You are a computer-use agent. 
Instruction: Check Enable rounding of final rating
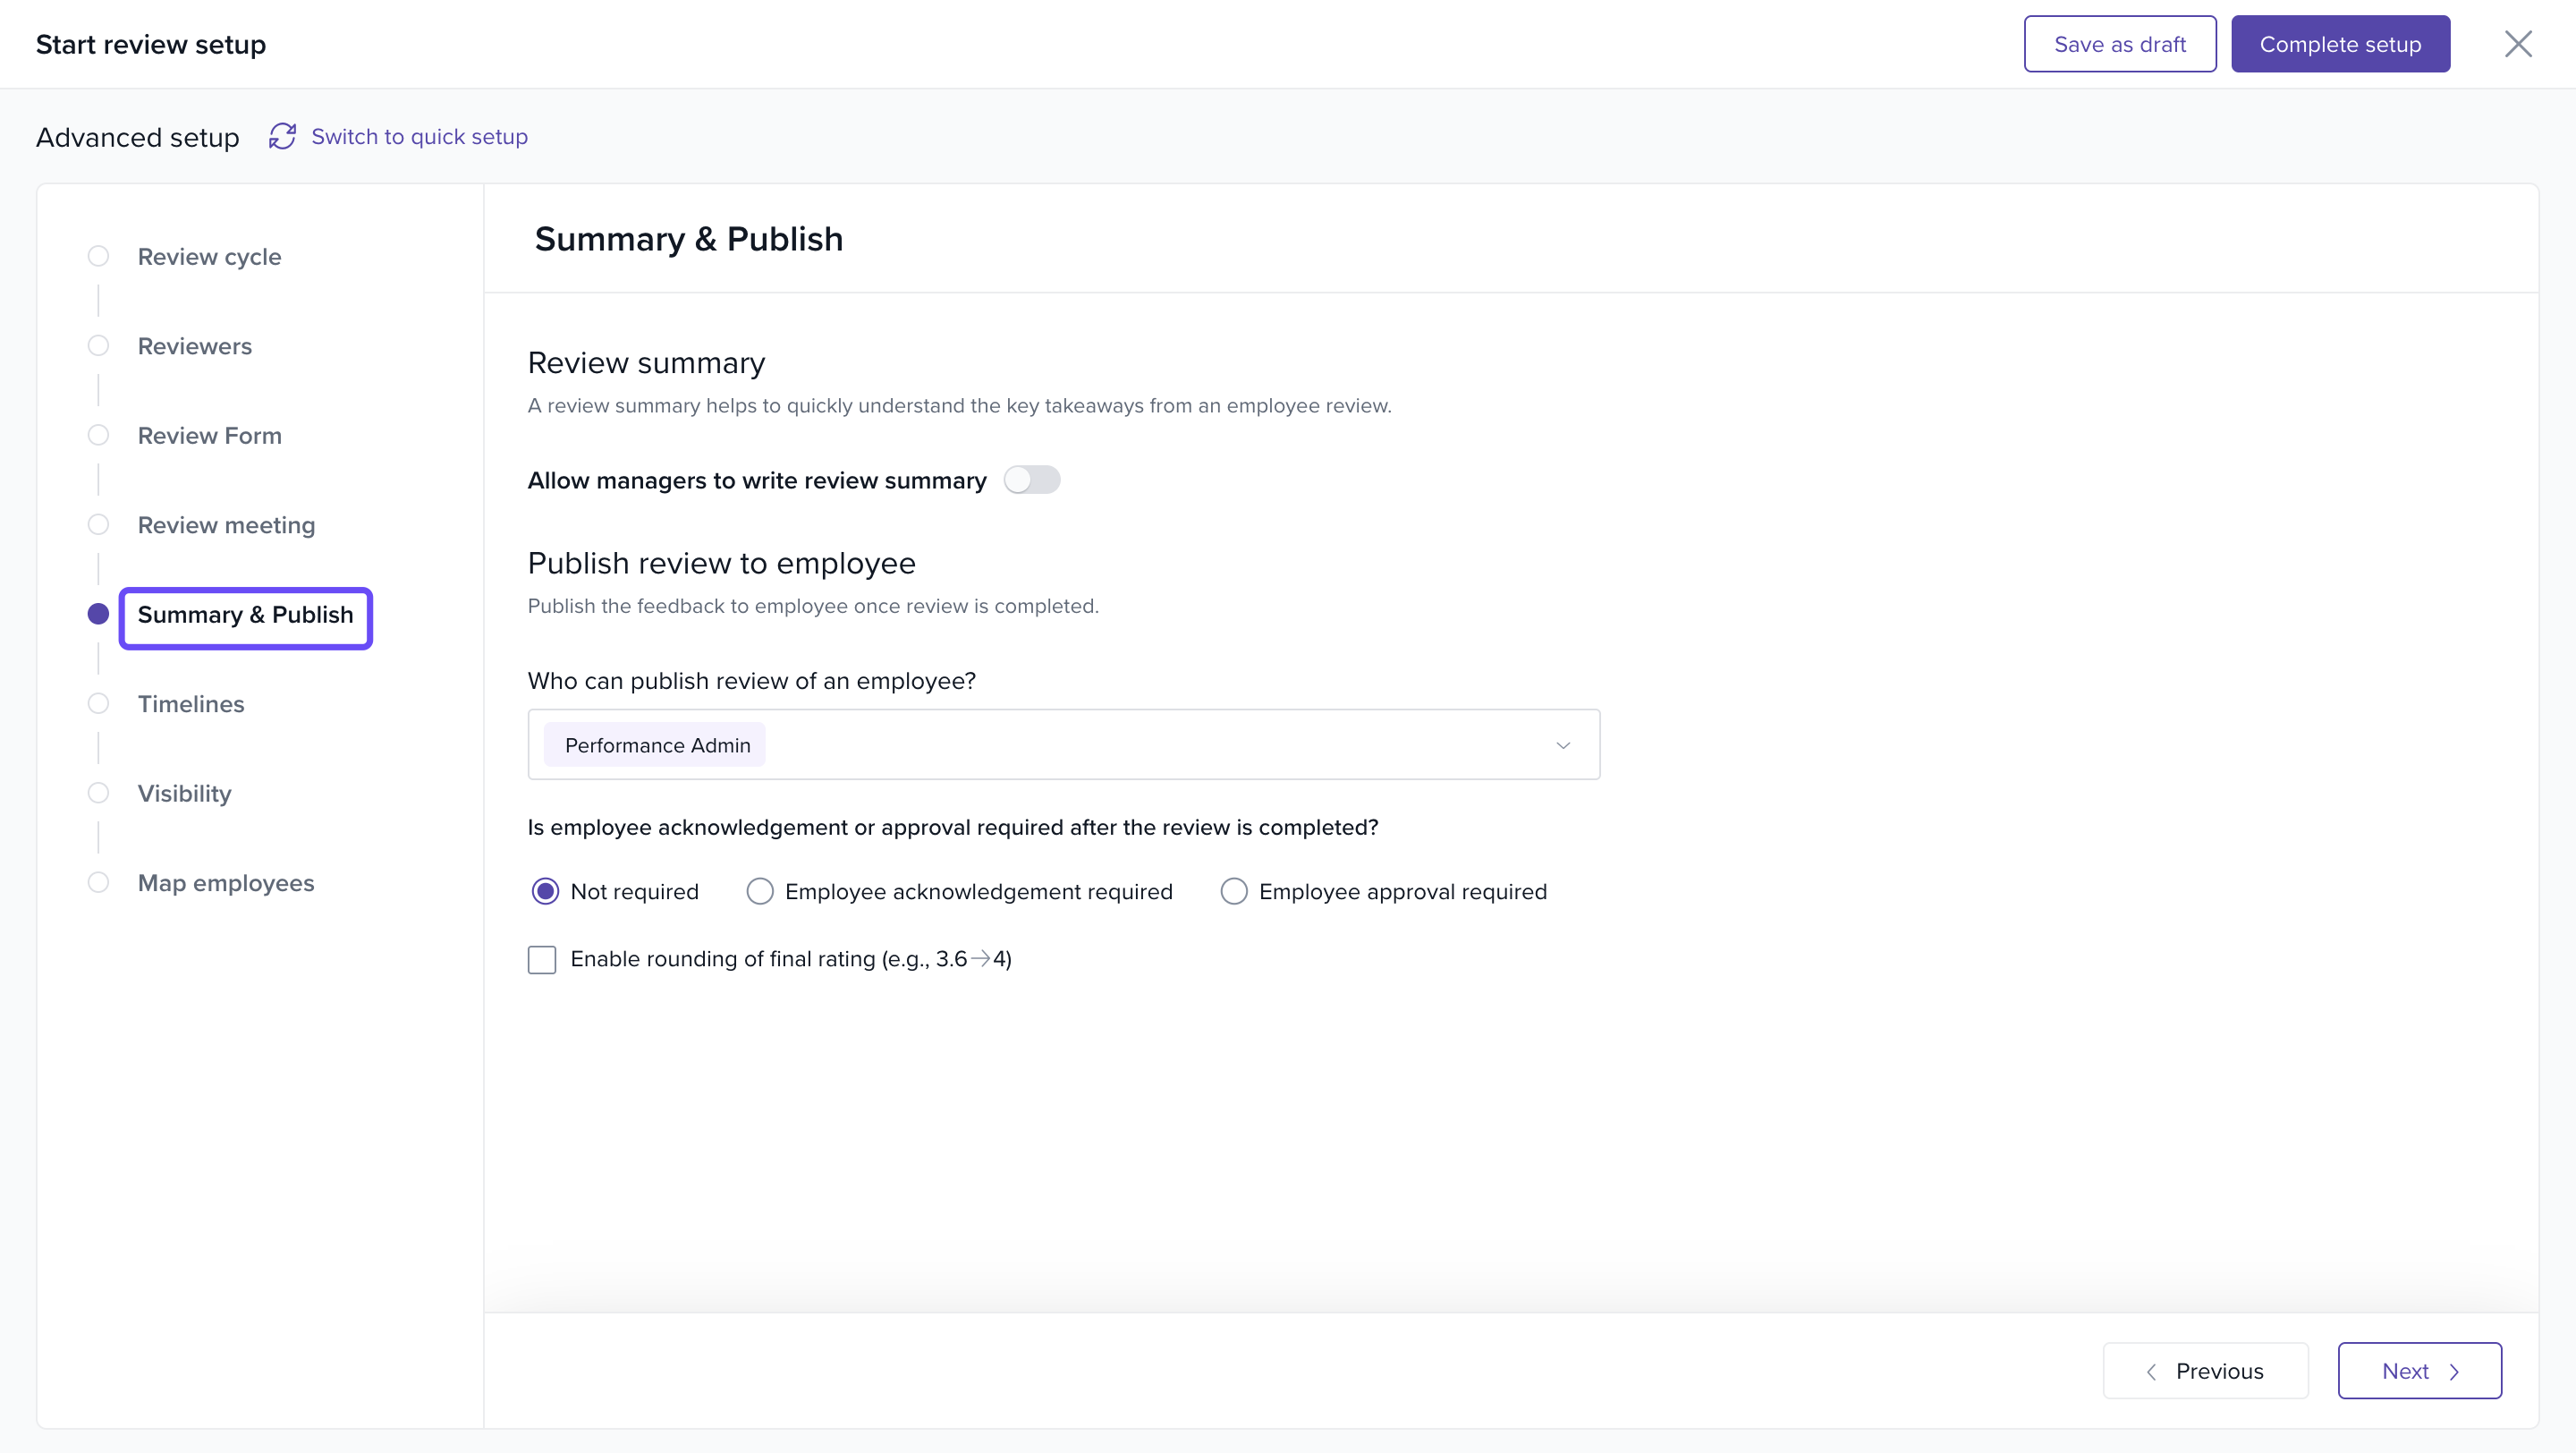pos(542,959)
